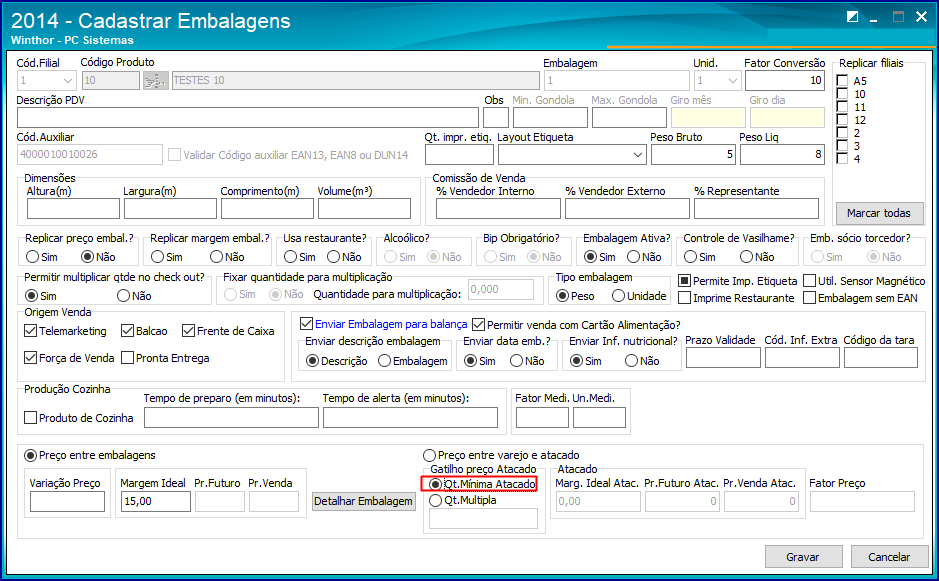Enable Embalagem sem EAN checkbox
This screenshot has width=939, height=581.
810,298
